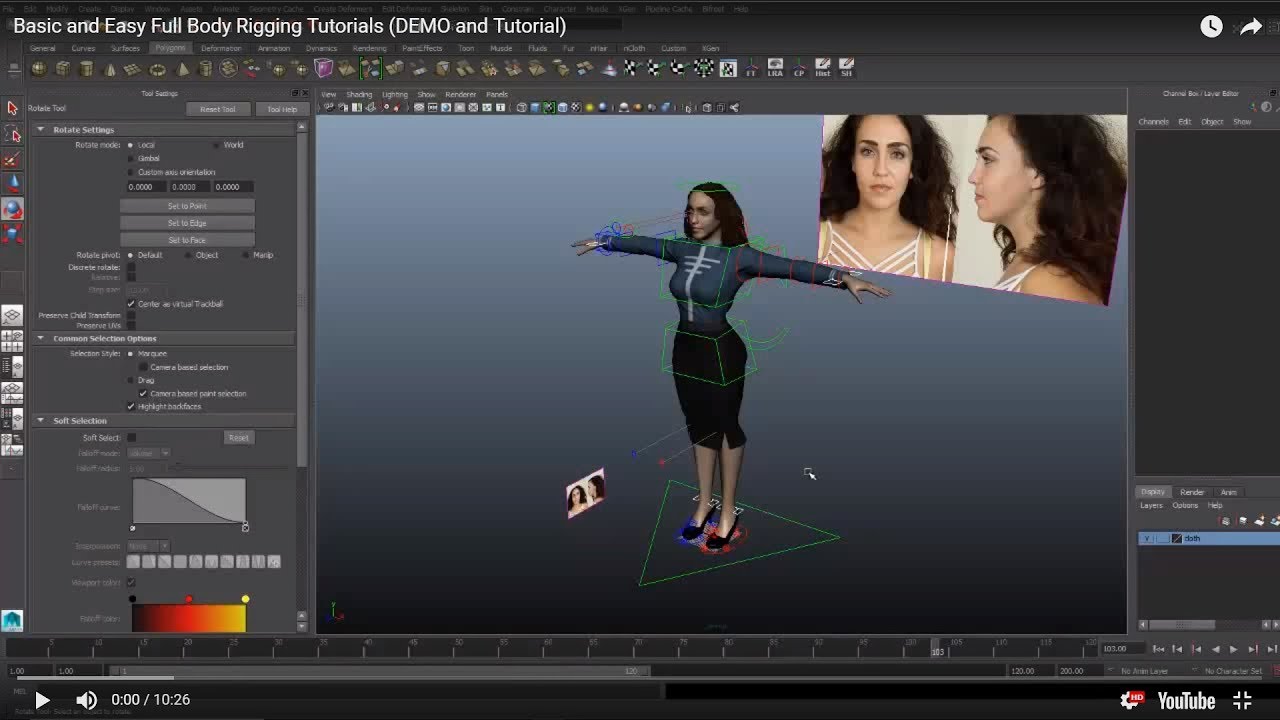This screenshot has height=720, width=1280.
Task: Click the SH shelf icon
Action: tap(847, 68)
